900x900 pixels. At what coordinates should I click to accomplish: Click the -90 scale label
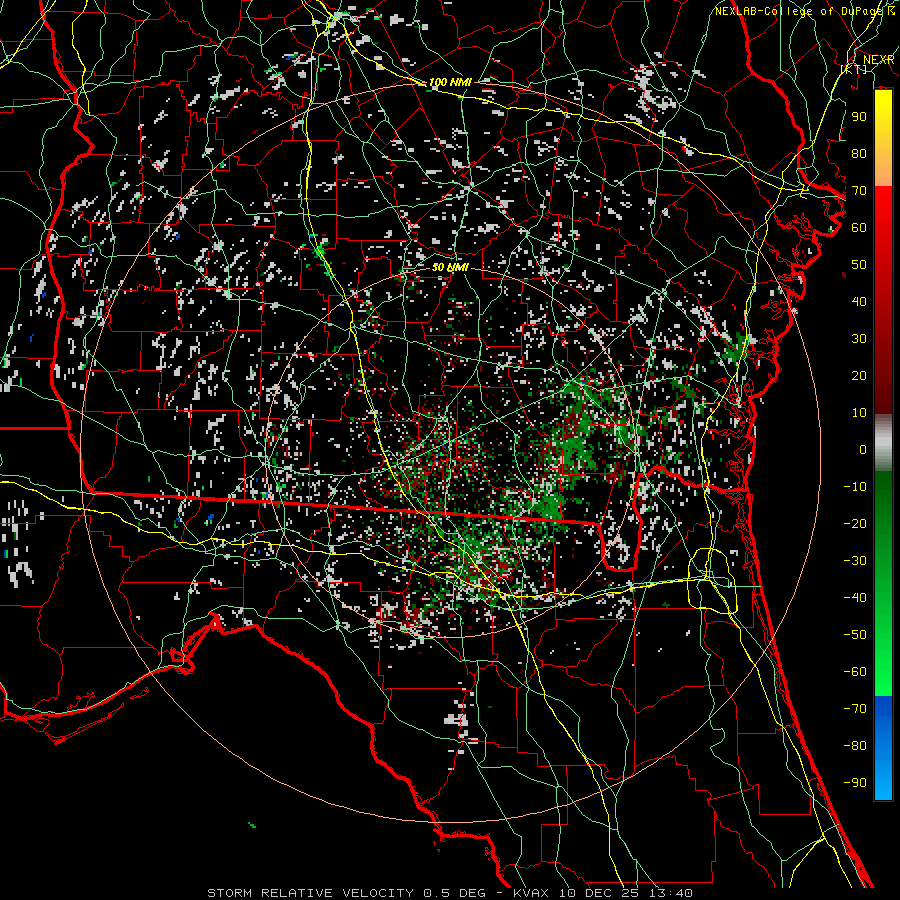(x=855, y=782)
